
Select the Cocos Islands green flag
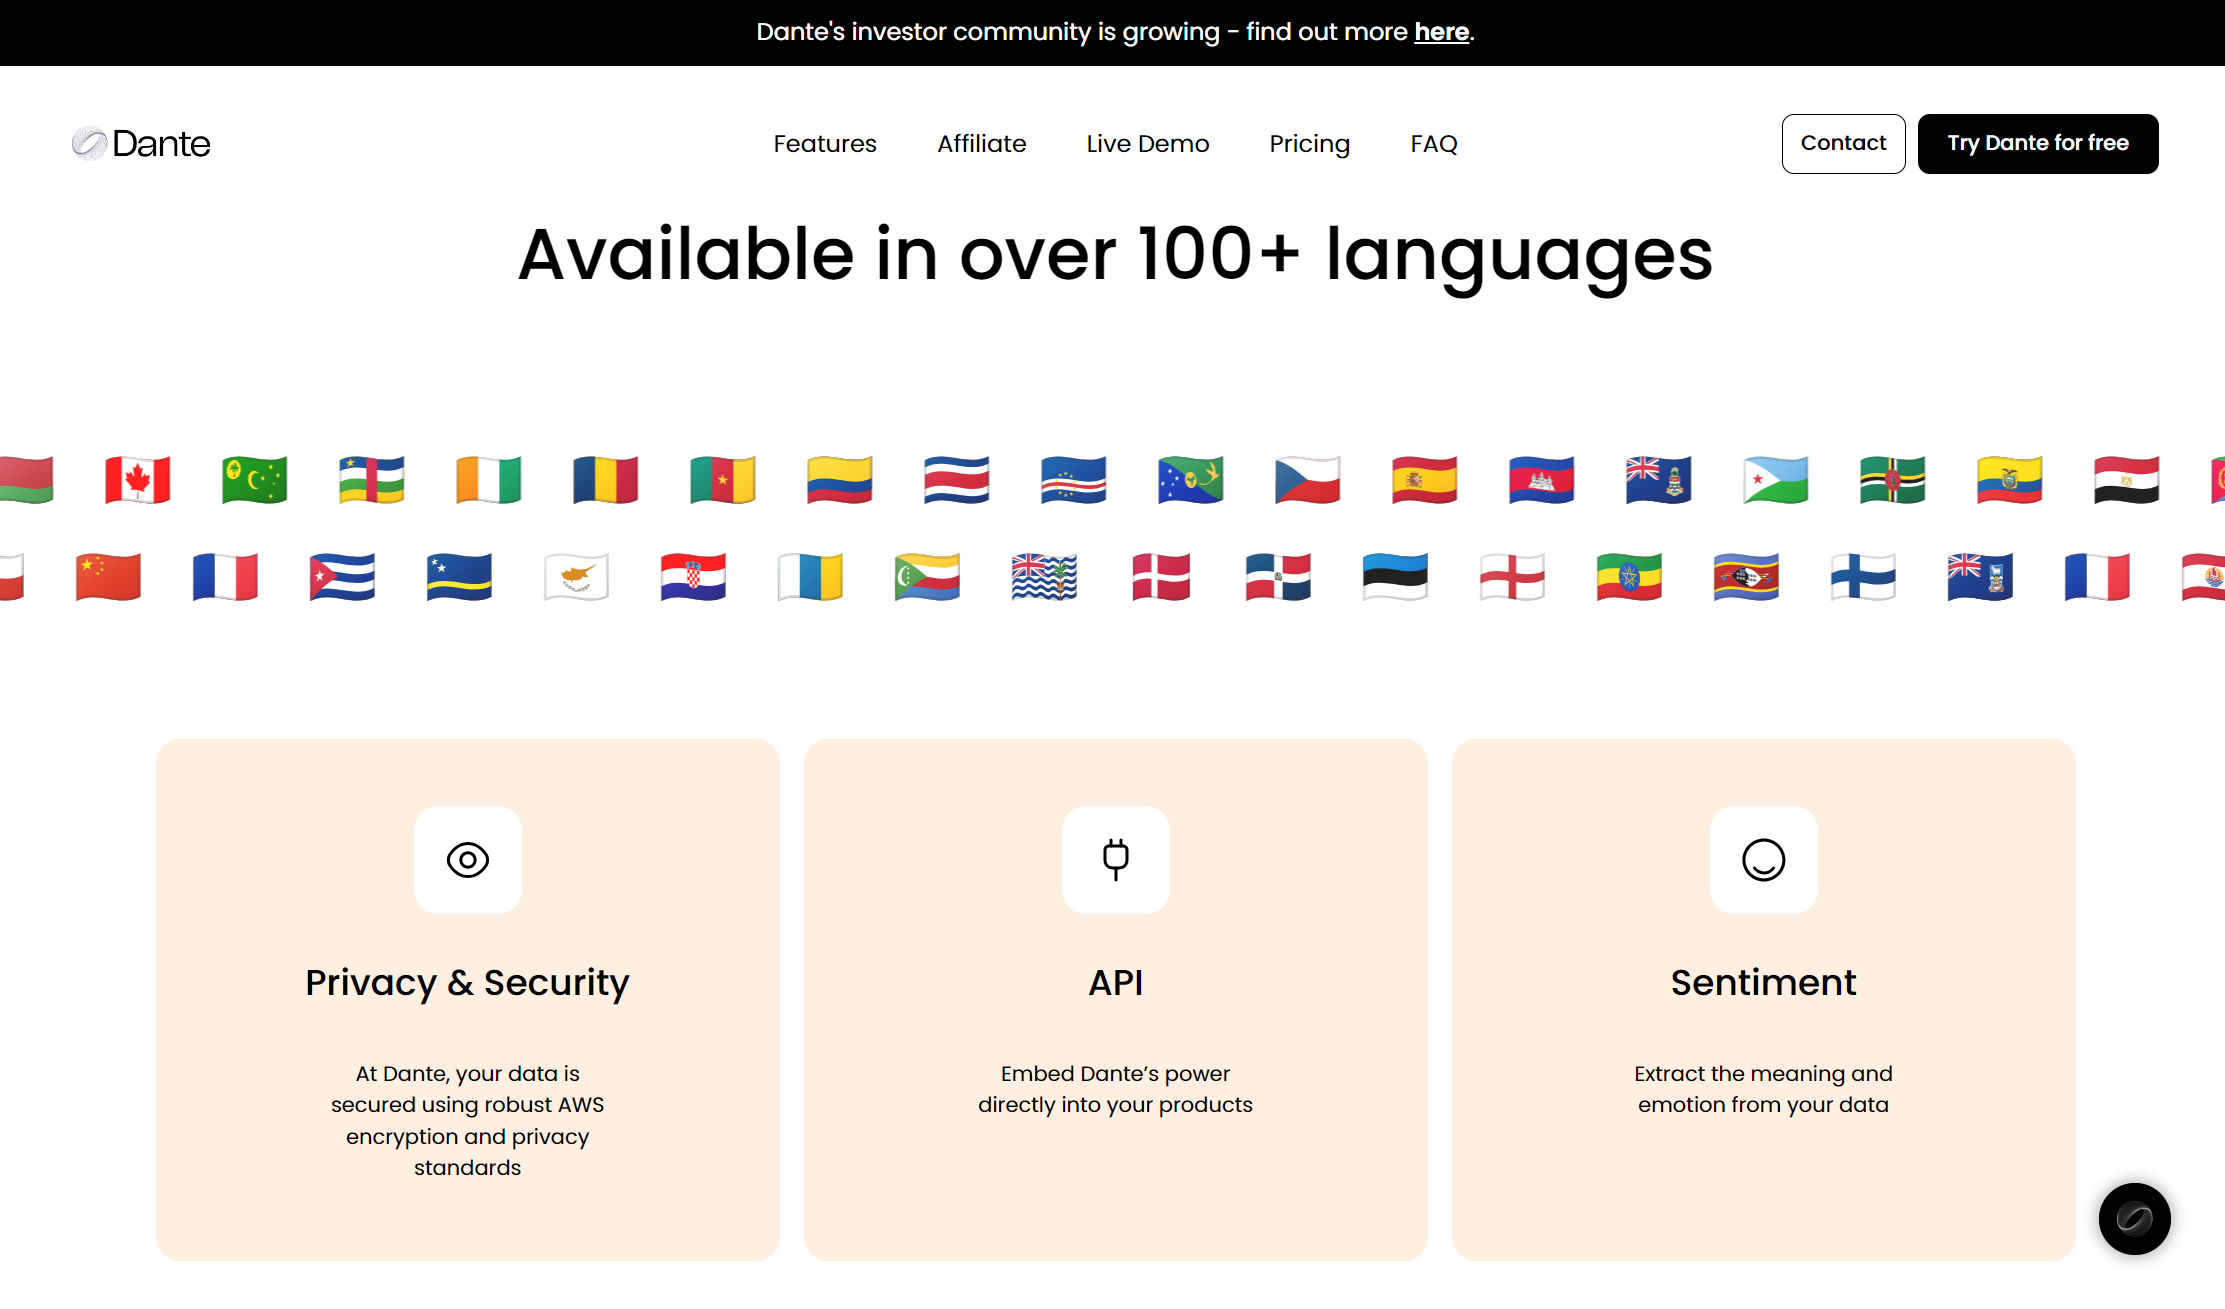point(255,480)
